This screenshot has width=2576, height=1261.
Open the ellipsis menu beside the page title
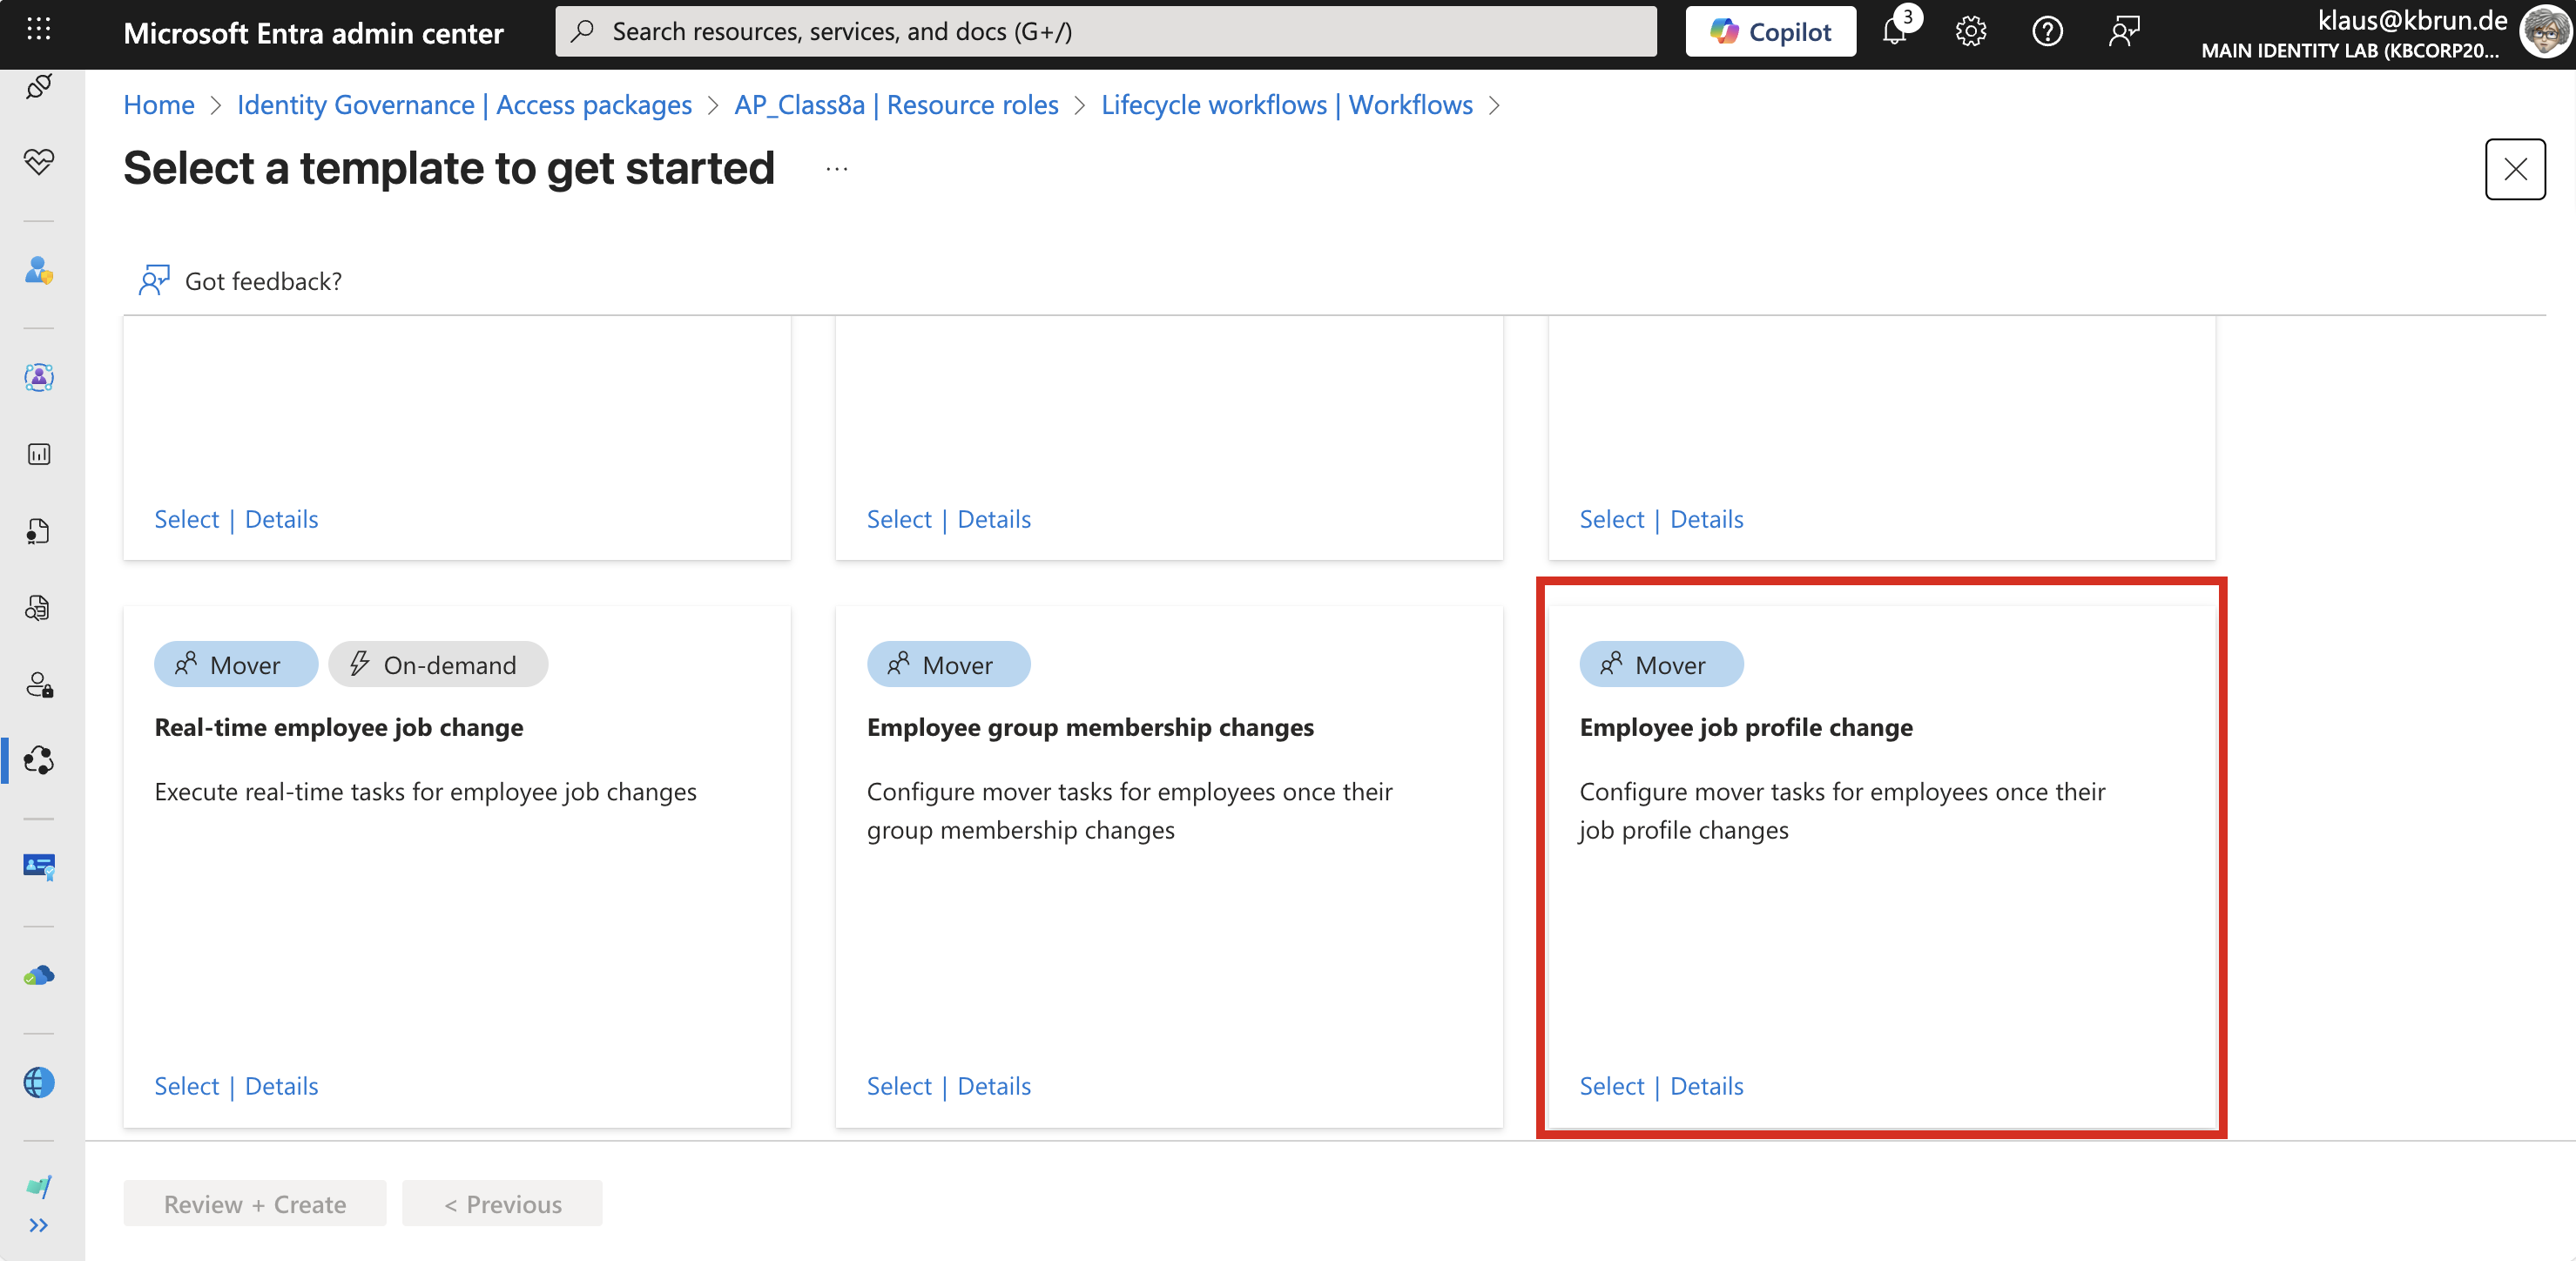[837, 169]
